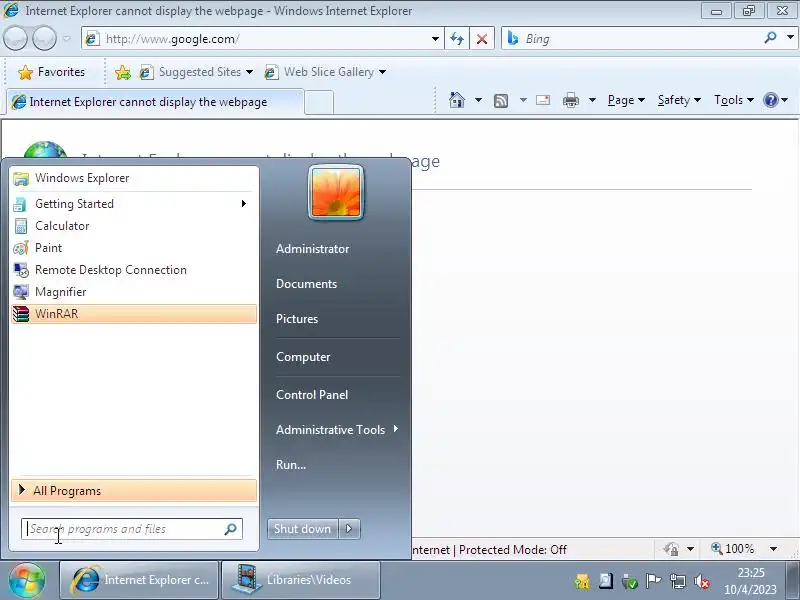Open Action Center flag icon
Viewport: 800px width, 600px height.
pos(653,581)
